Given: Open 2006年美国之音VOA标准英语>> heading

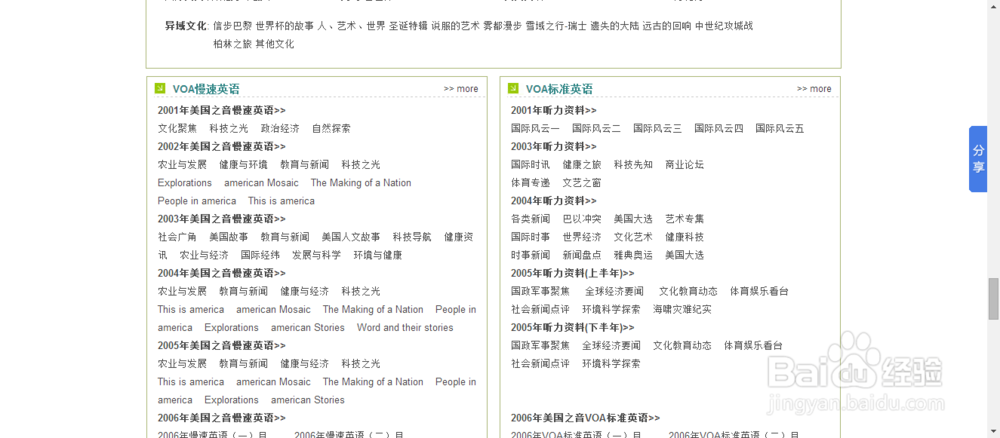Looking at the screenshot, I should pyautogui.click(x=585, y=418).
